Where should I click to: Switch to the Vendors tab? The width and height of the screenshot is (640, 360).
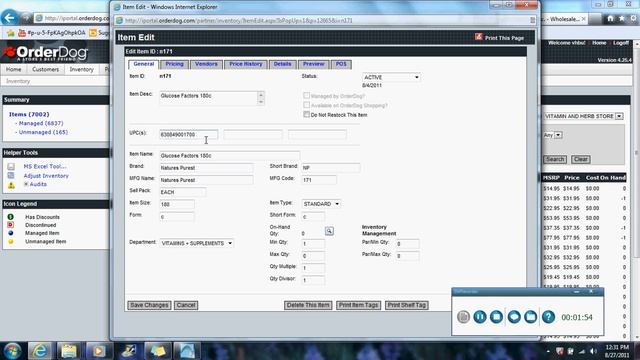206,64
